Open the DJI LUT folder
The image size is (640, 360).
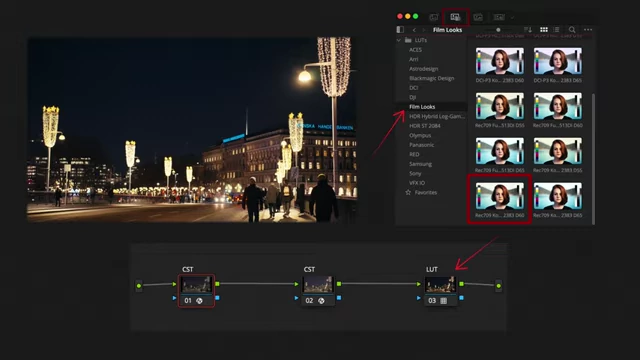pyautogui.click(x=413, y=97)
